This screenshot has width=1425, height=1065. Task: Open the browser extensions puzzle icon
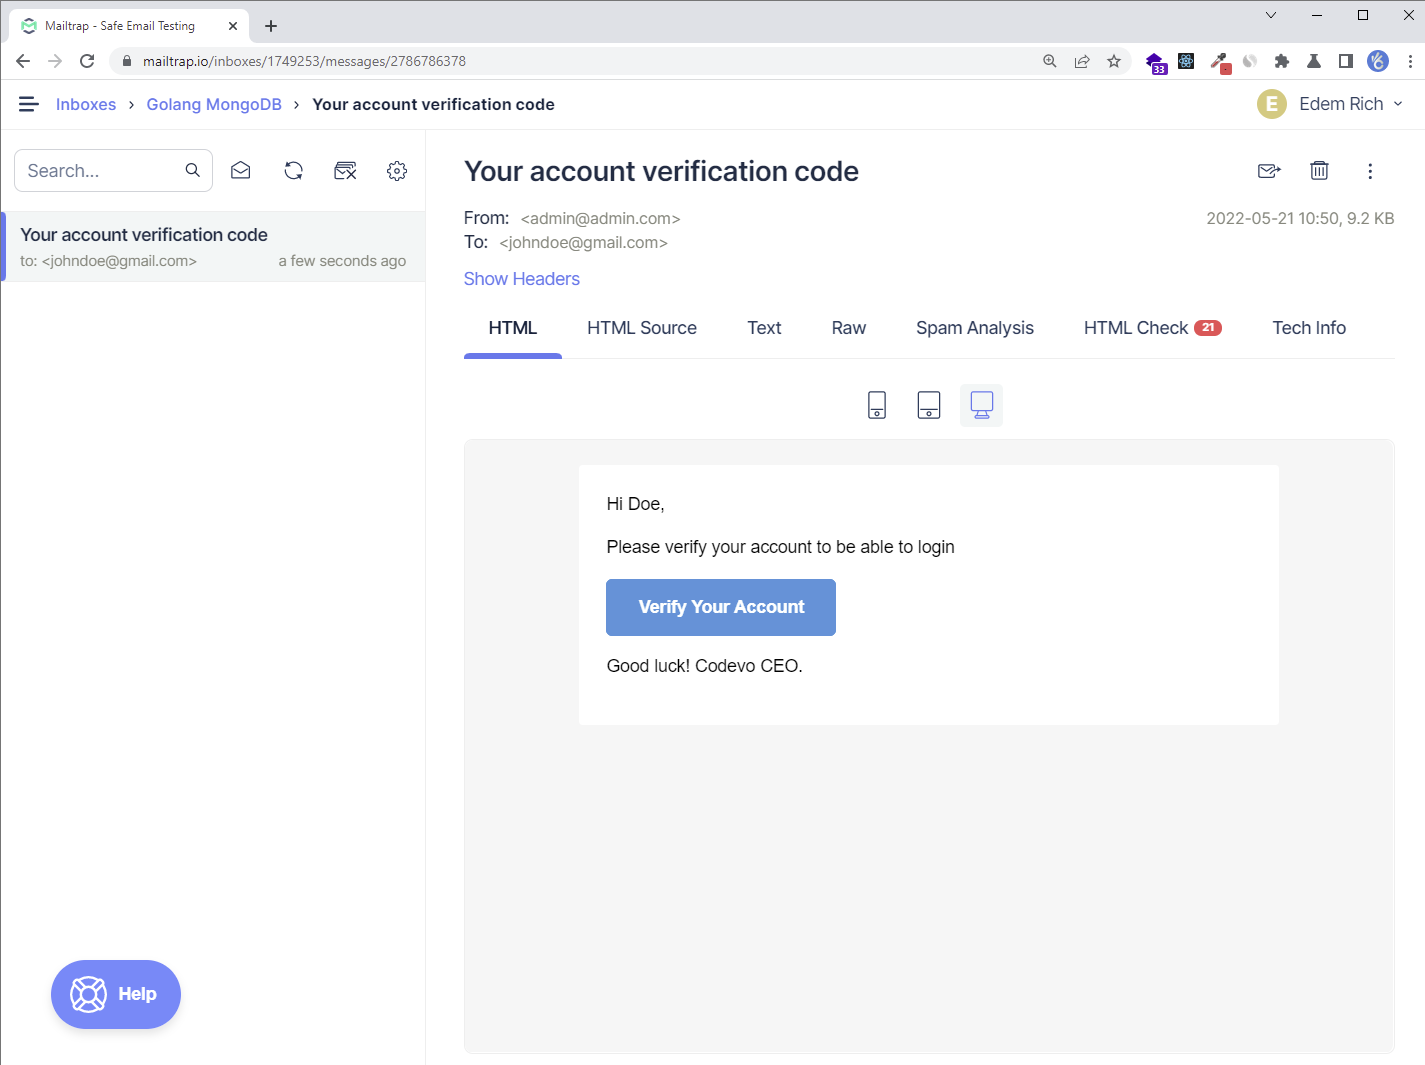(1282, 61)
